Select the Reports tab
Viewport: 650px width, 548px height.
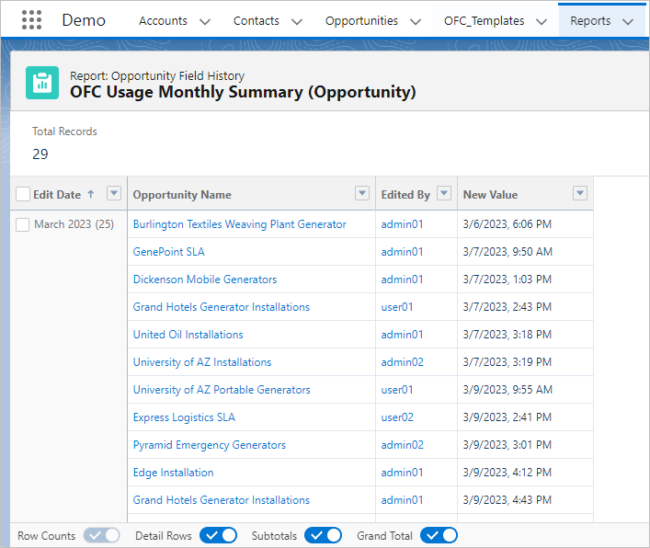(x=590, y=21)
